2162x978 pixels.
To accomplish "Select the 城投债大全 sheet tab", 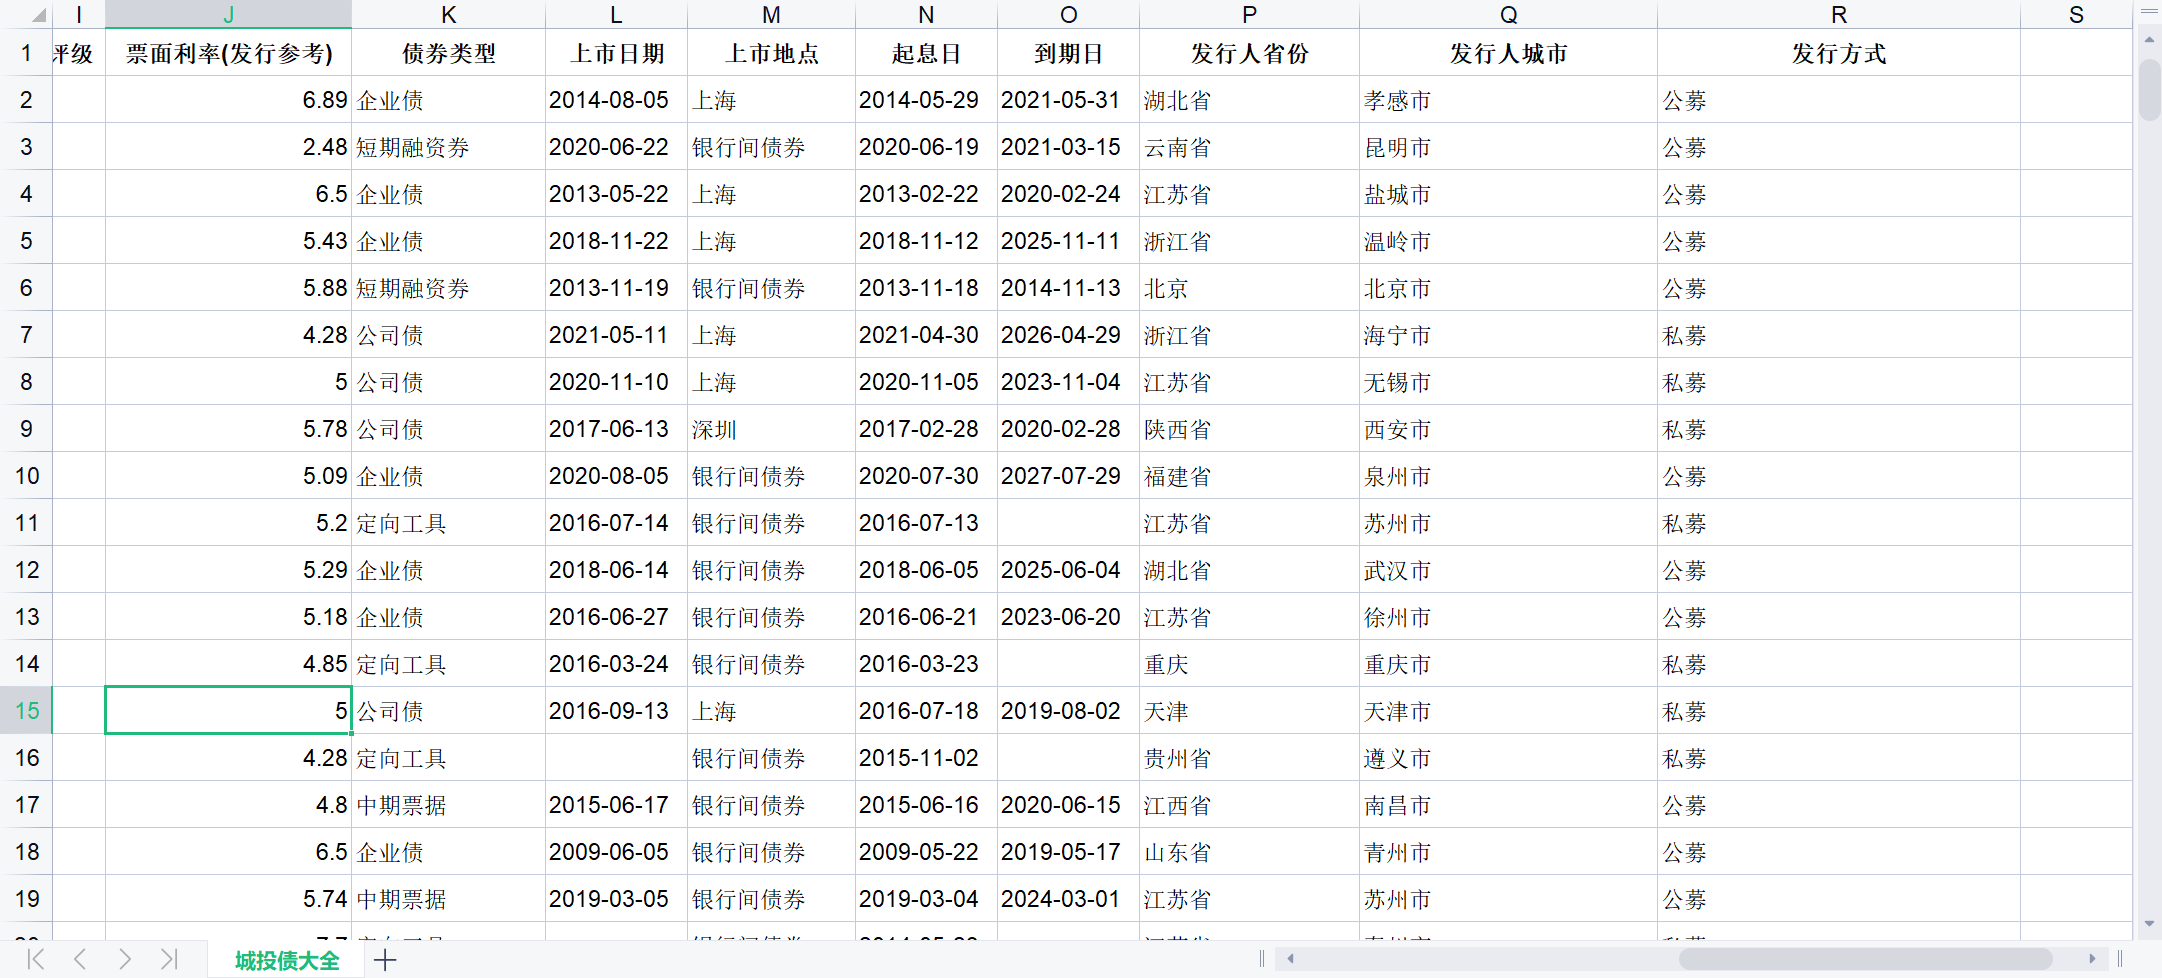I will pyautogui.click(x=287, y=960).
